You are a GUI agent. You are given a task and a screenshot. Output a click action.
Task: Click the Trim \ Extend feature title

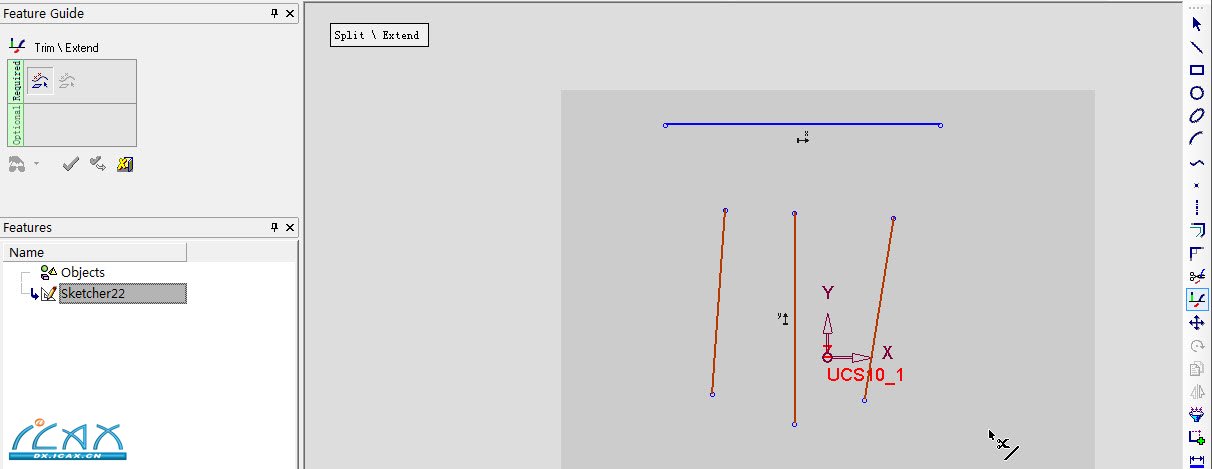coord(66,47)
